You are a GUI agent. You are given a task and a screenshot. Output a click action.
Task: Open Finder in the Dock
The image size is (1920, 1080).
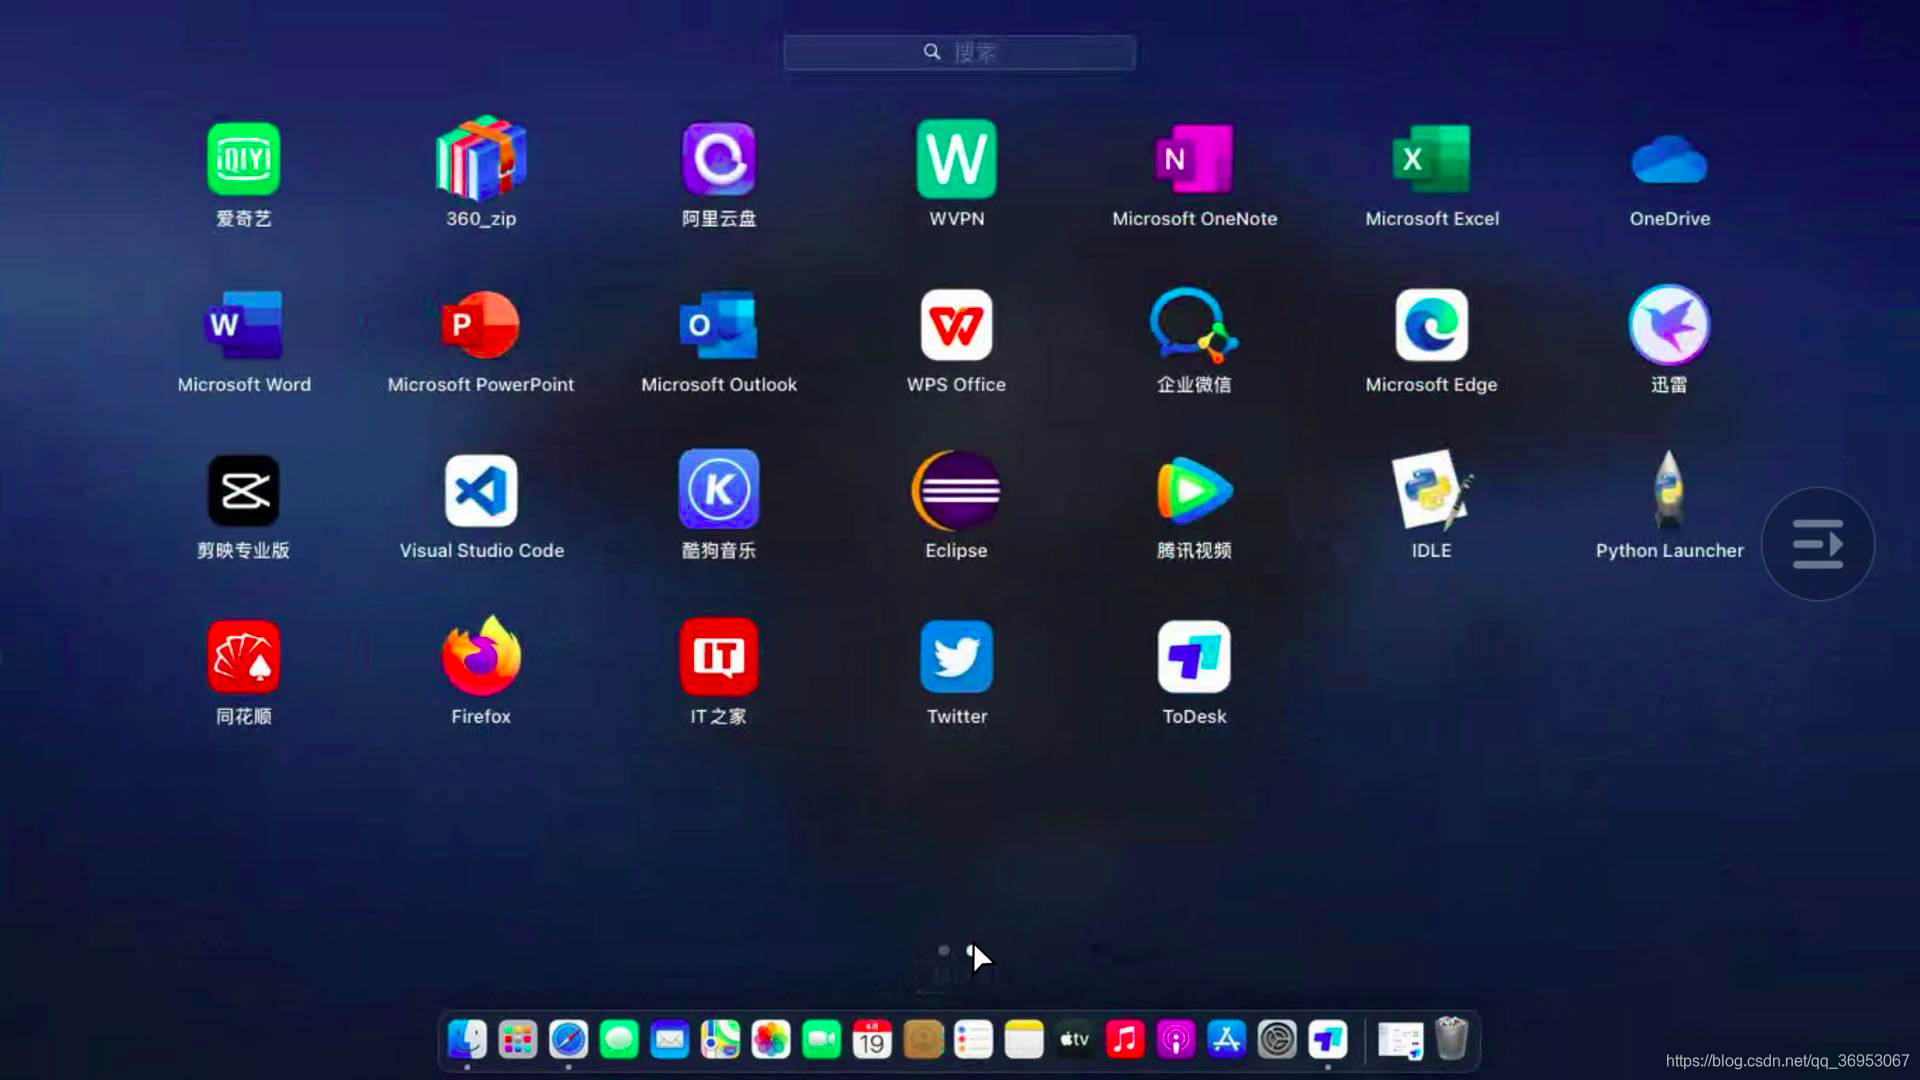coord(467,1040)
